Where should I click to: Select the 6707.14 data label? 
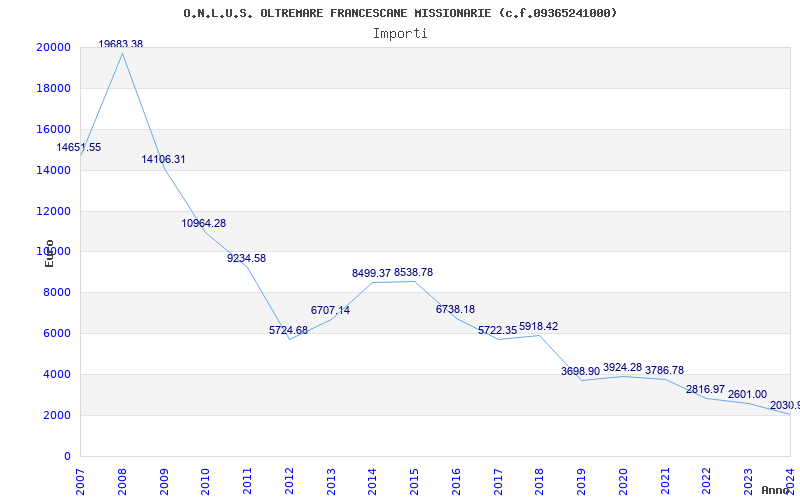[x=330, y=310]
